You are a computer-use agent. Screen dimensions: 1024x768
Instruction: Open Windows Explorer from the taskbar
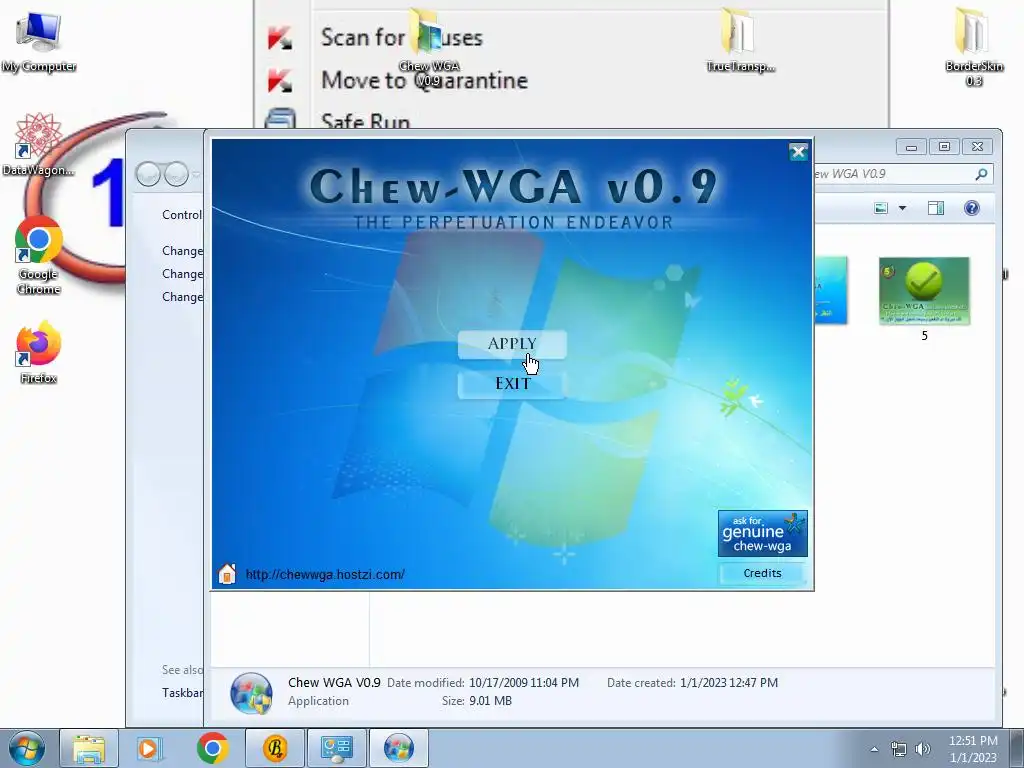click(x=89, y=748)
